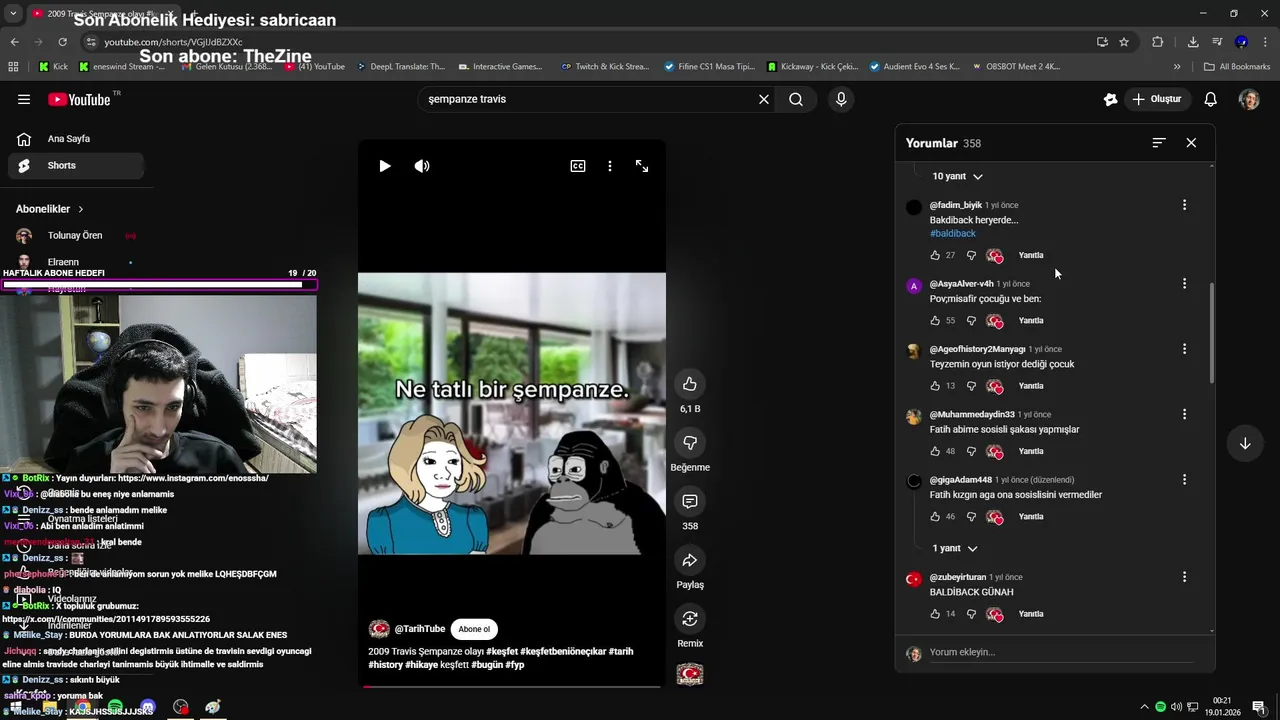Like the @AsyaAlver-v4h comment
The width and height of the screenshot is (1280, 720).
coord(935,321)
